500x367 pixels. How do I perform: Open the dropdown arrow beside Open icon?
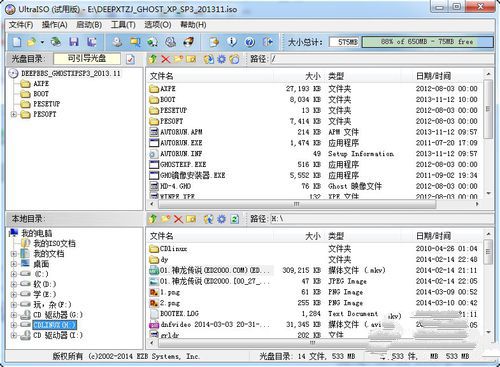42,42
